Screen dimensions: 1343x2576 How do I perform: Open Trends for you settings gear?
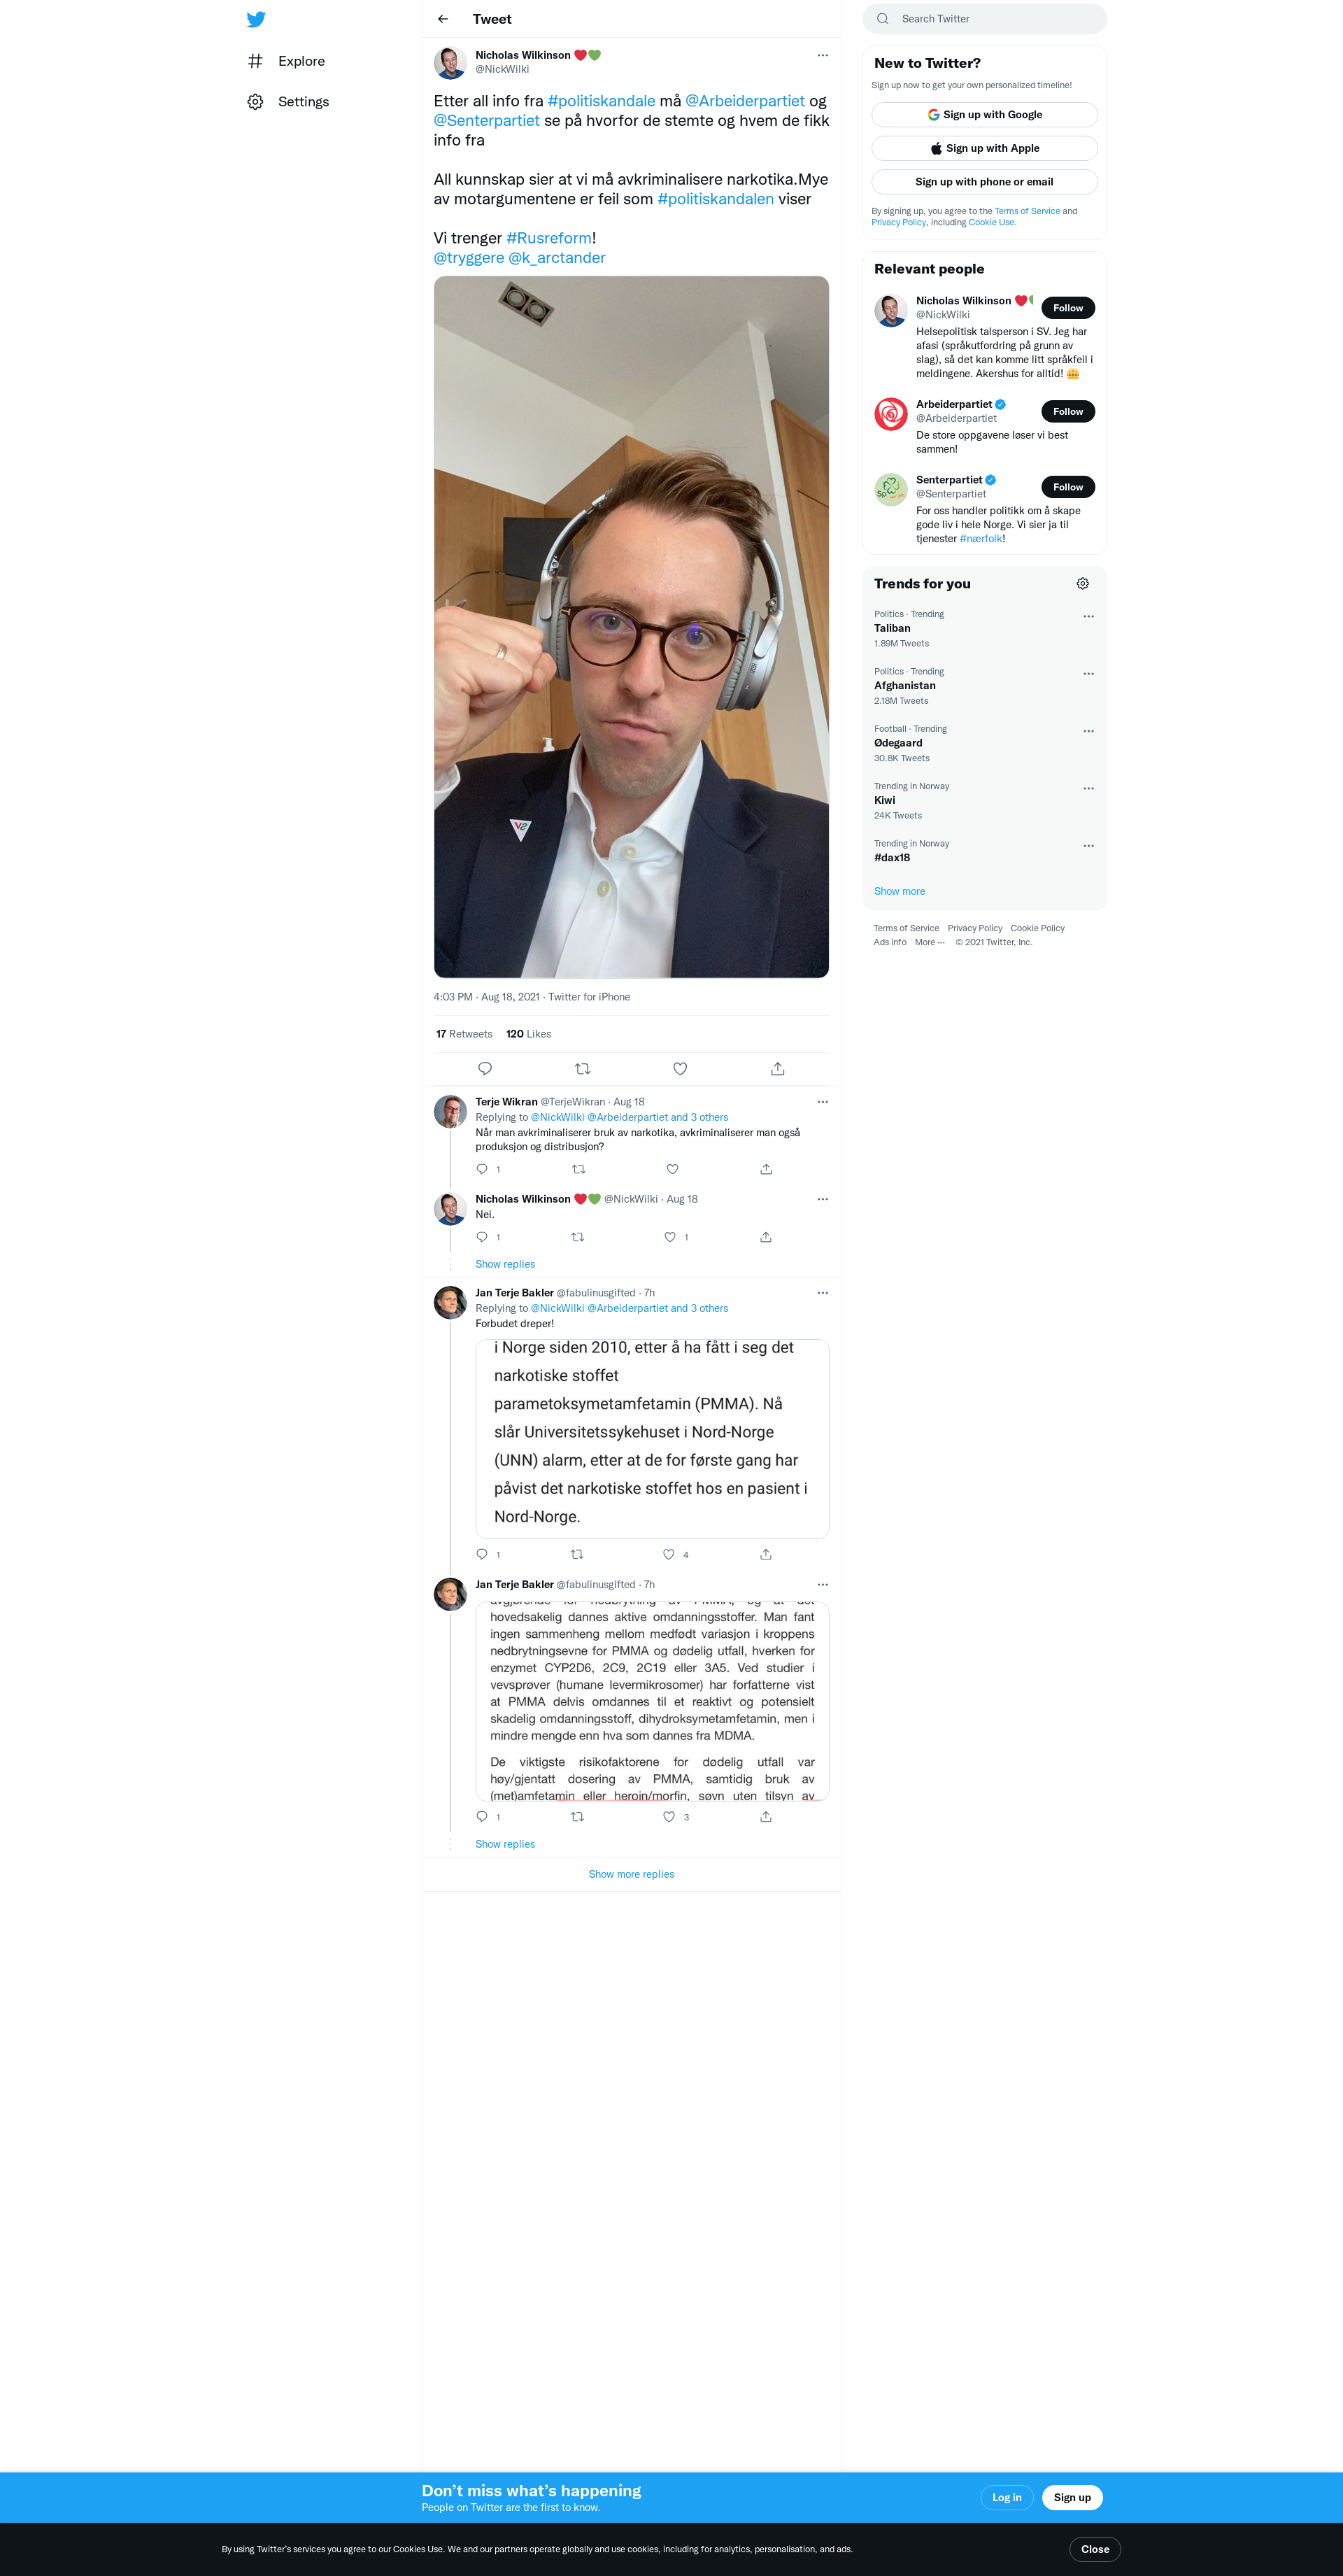click(x=1082, y=584)
